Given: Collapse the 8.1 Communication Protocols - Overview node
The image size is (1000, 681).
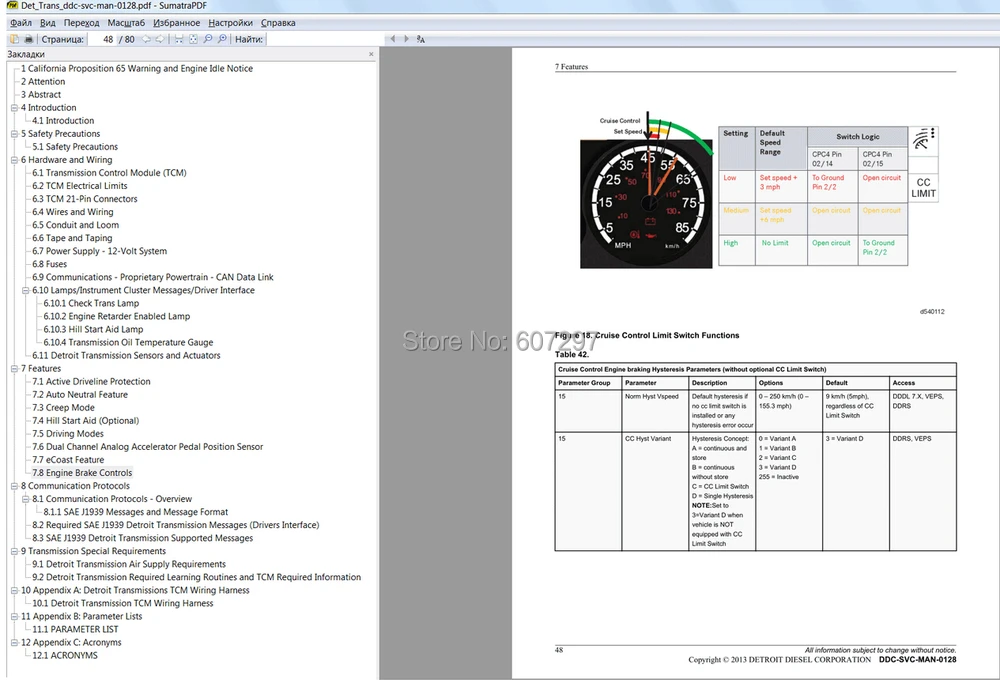Looking at the screenshot, I should click(26, 499).
